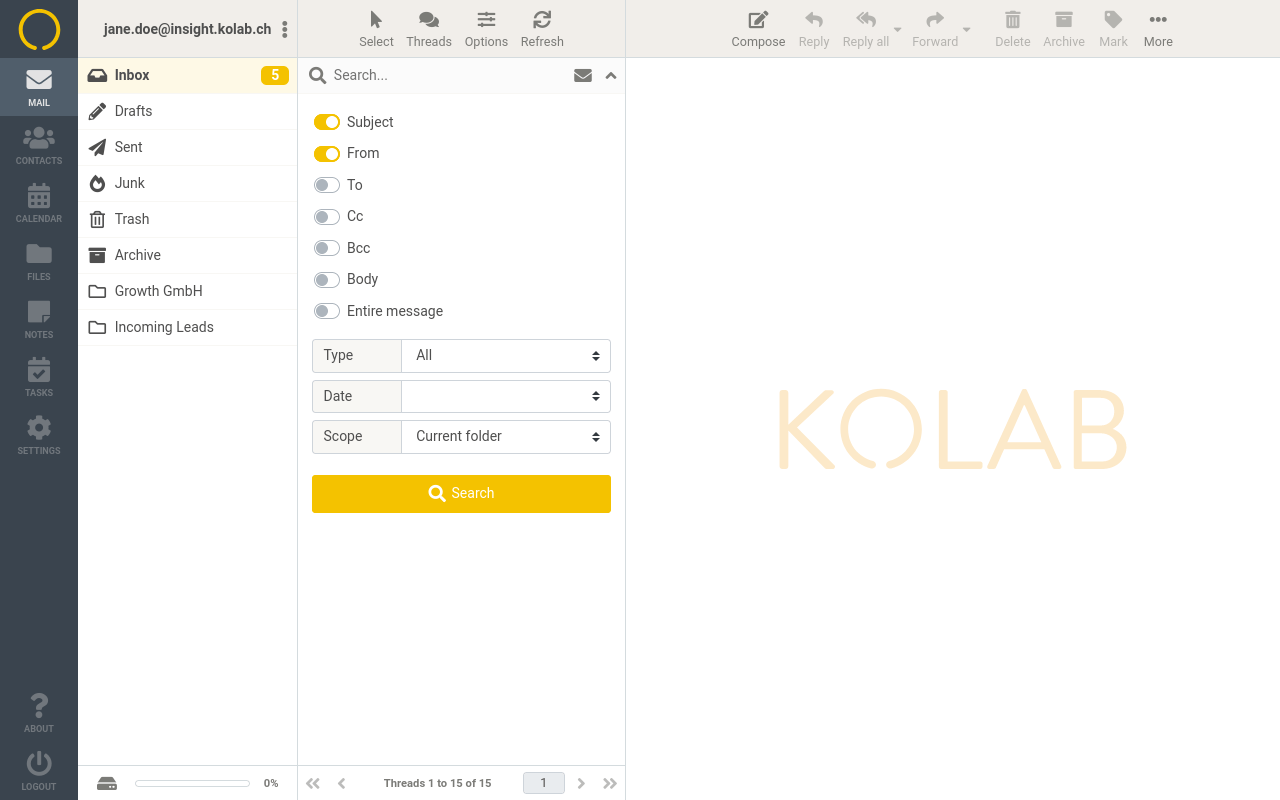1280x800 pixels.
Task: Click the "Threads 1 to 15 of 15" text
Action: (437, 783)
